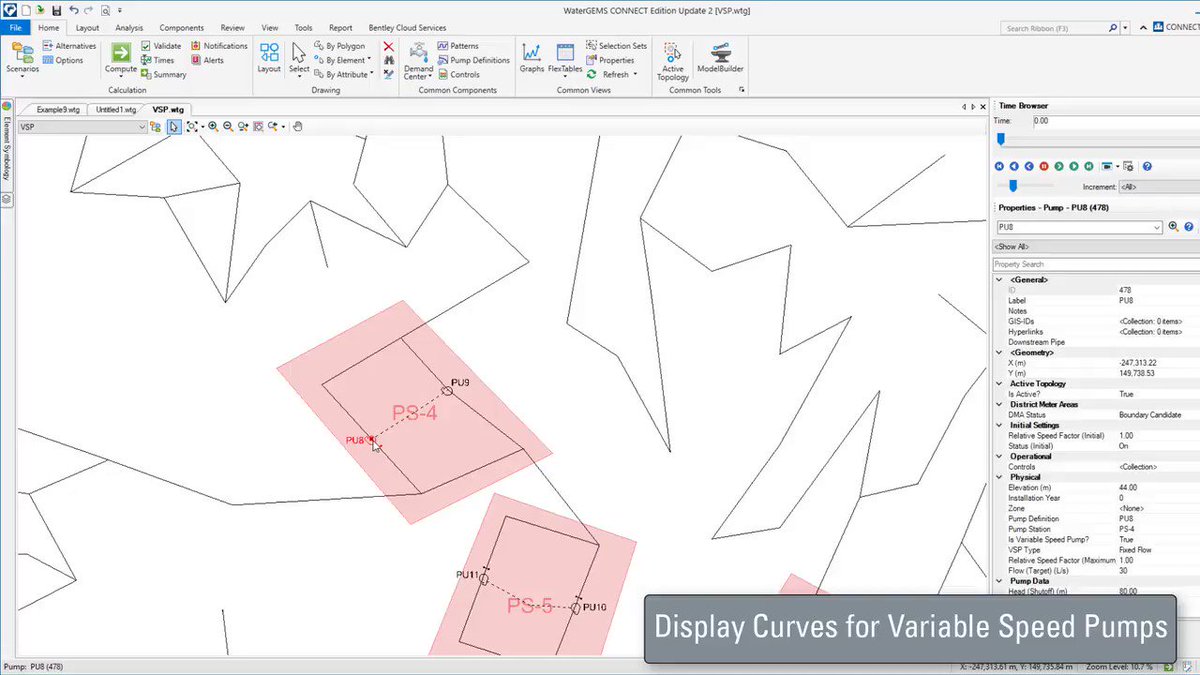The width and height of the screenshot is (1200, 675).
Task: Open User Notifications
Action: click(x=218, y=46)
